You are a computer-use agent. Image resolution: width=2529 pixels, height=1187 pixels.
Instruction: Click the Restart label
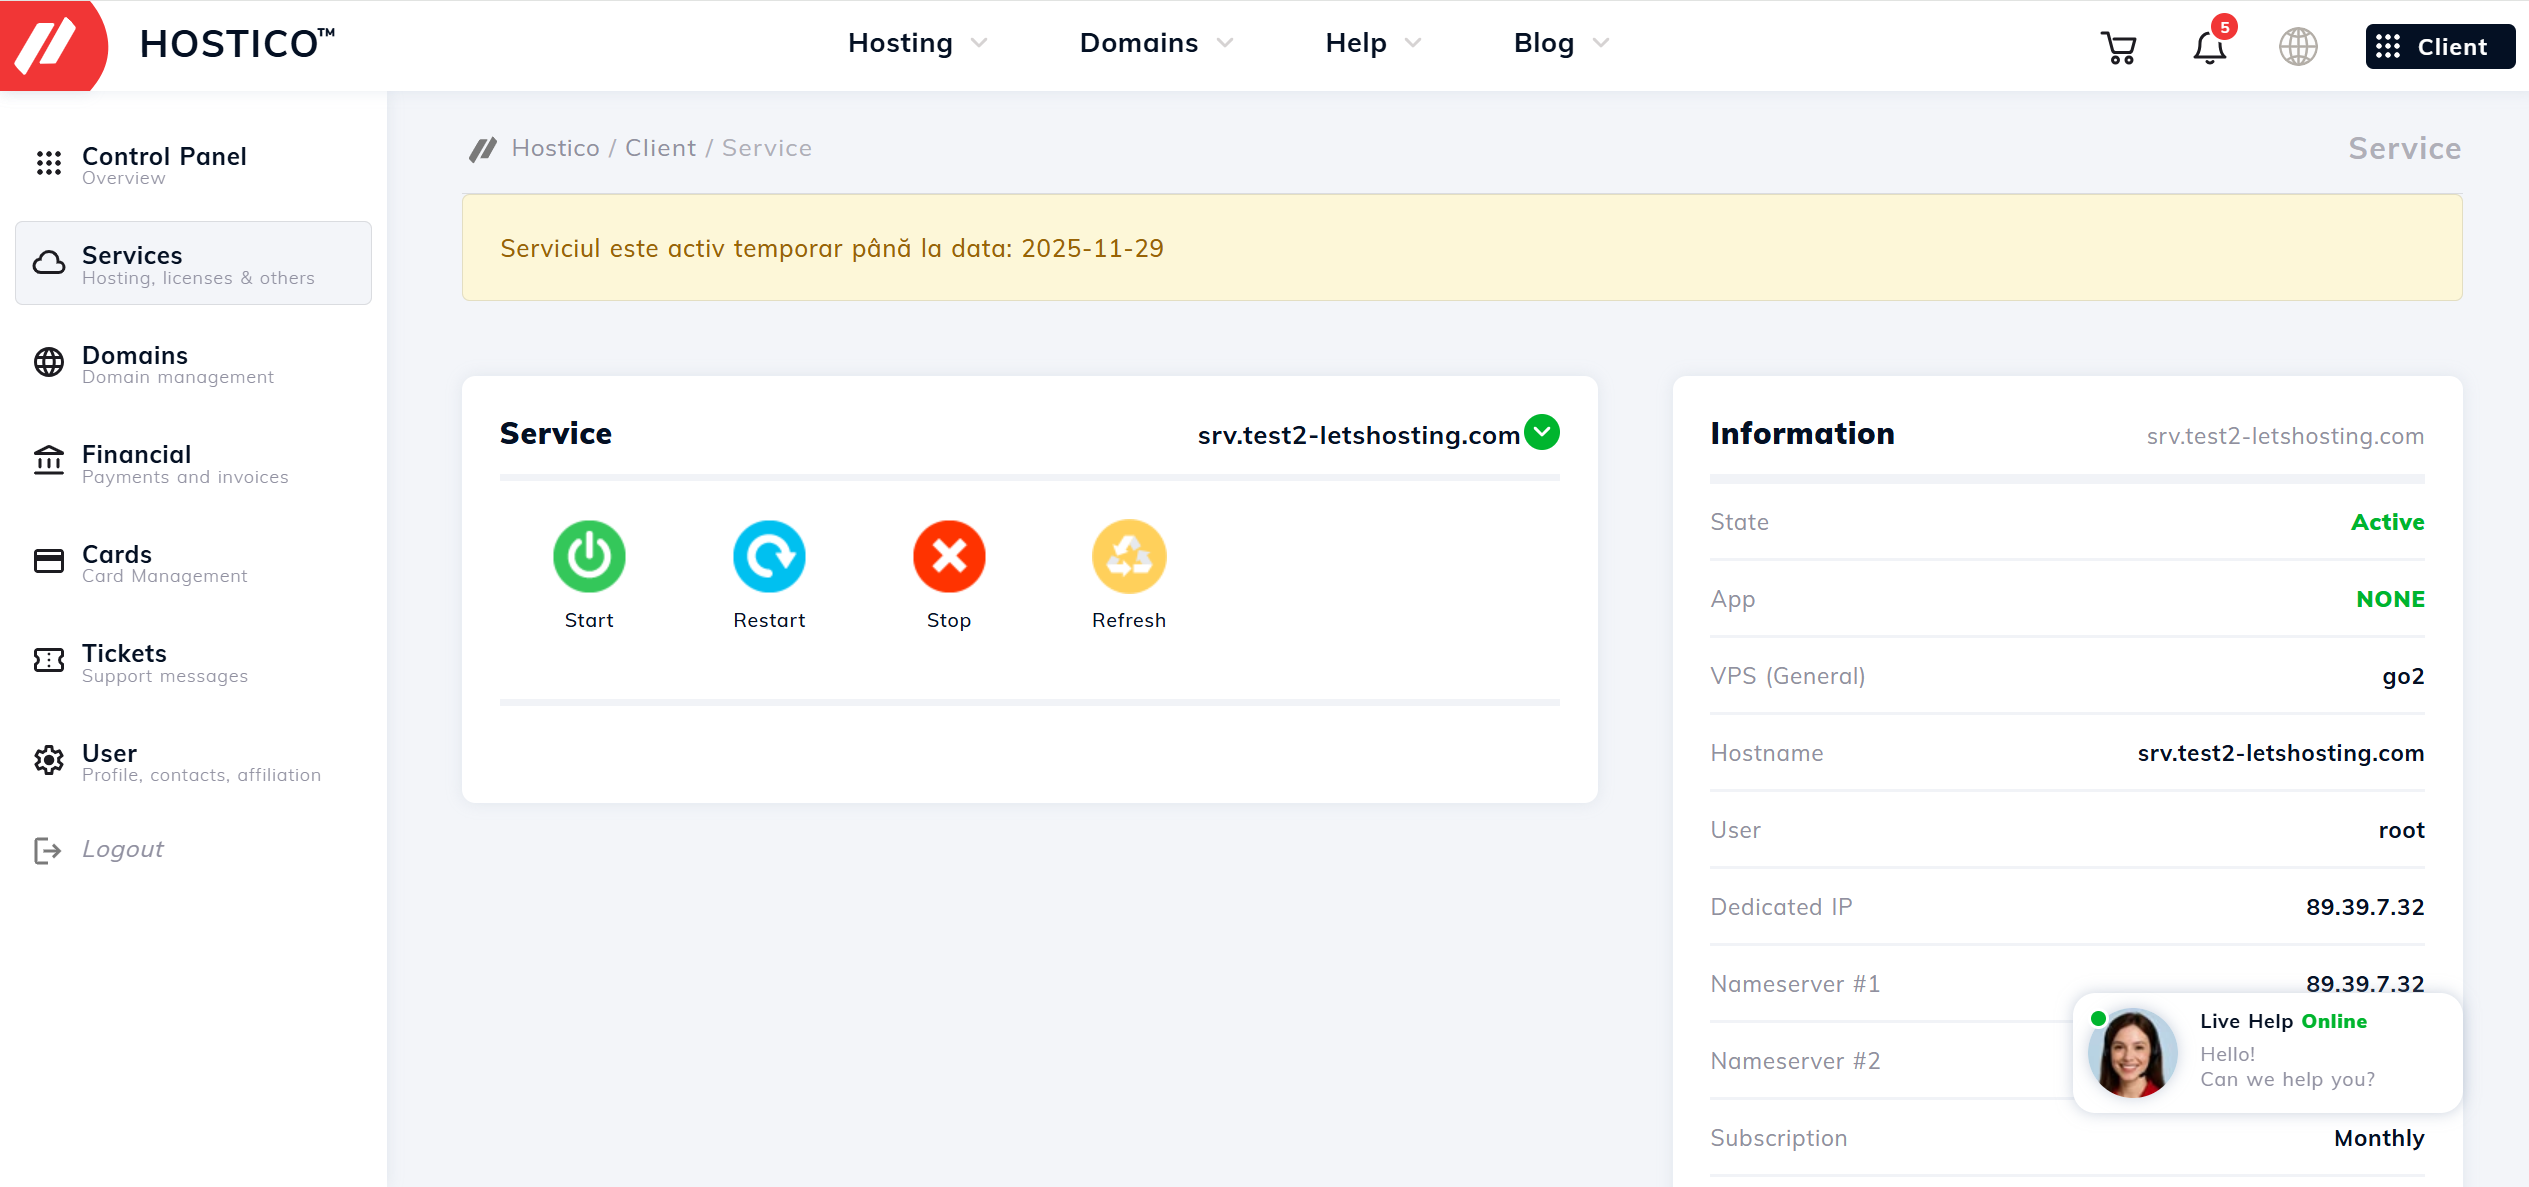(769, 620)
